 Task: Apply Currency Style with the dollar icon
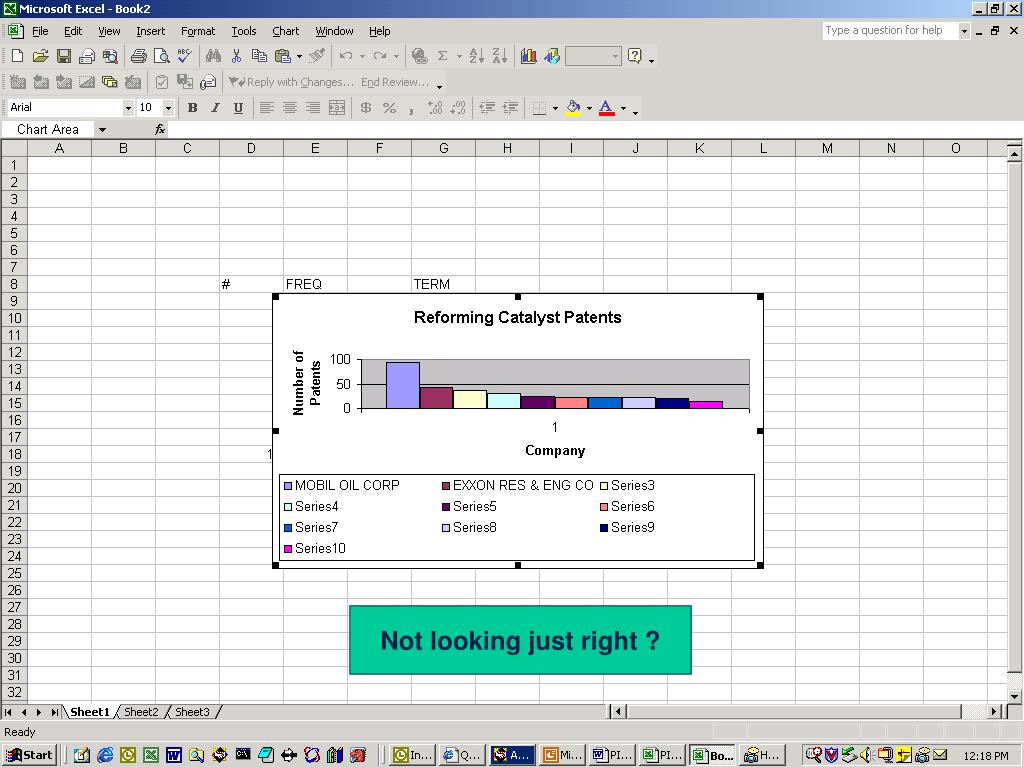coord(366,108)
